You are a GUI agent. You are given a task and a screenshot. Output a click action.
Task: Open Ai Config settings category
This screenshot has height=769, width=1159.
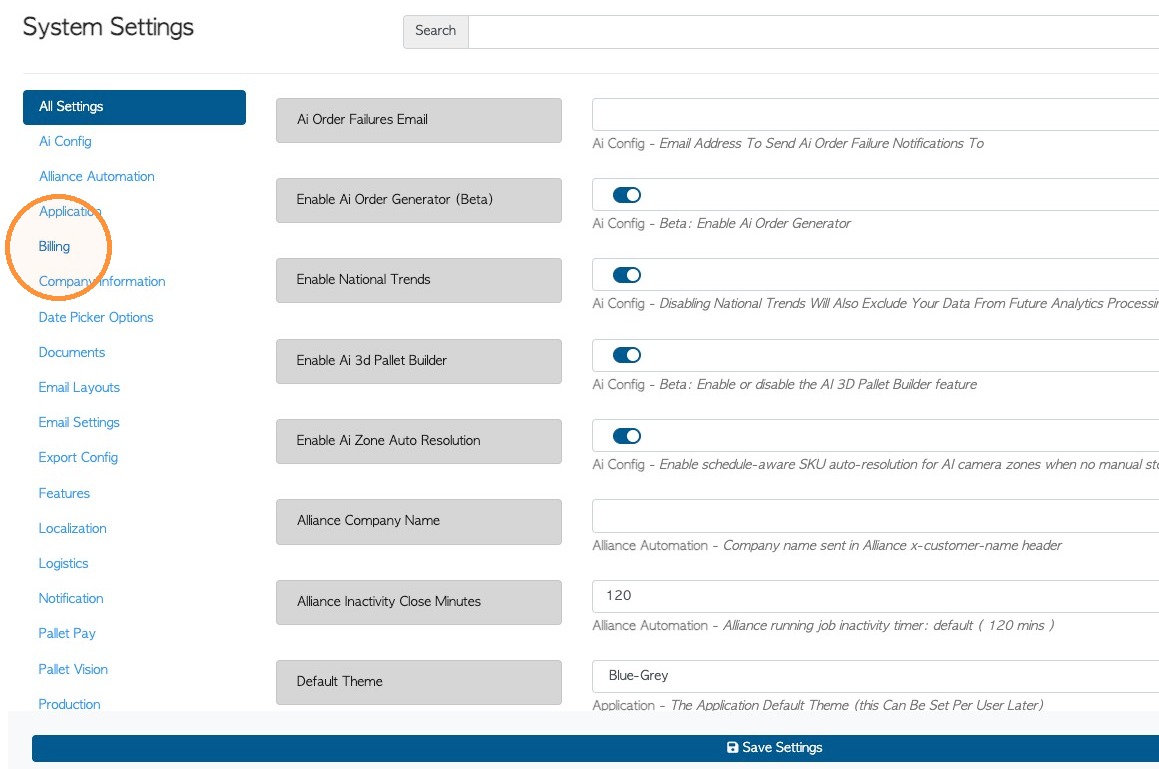click(65, 141)
